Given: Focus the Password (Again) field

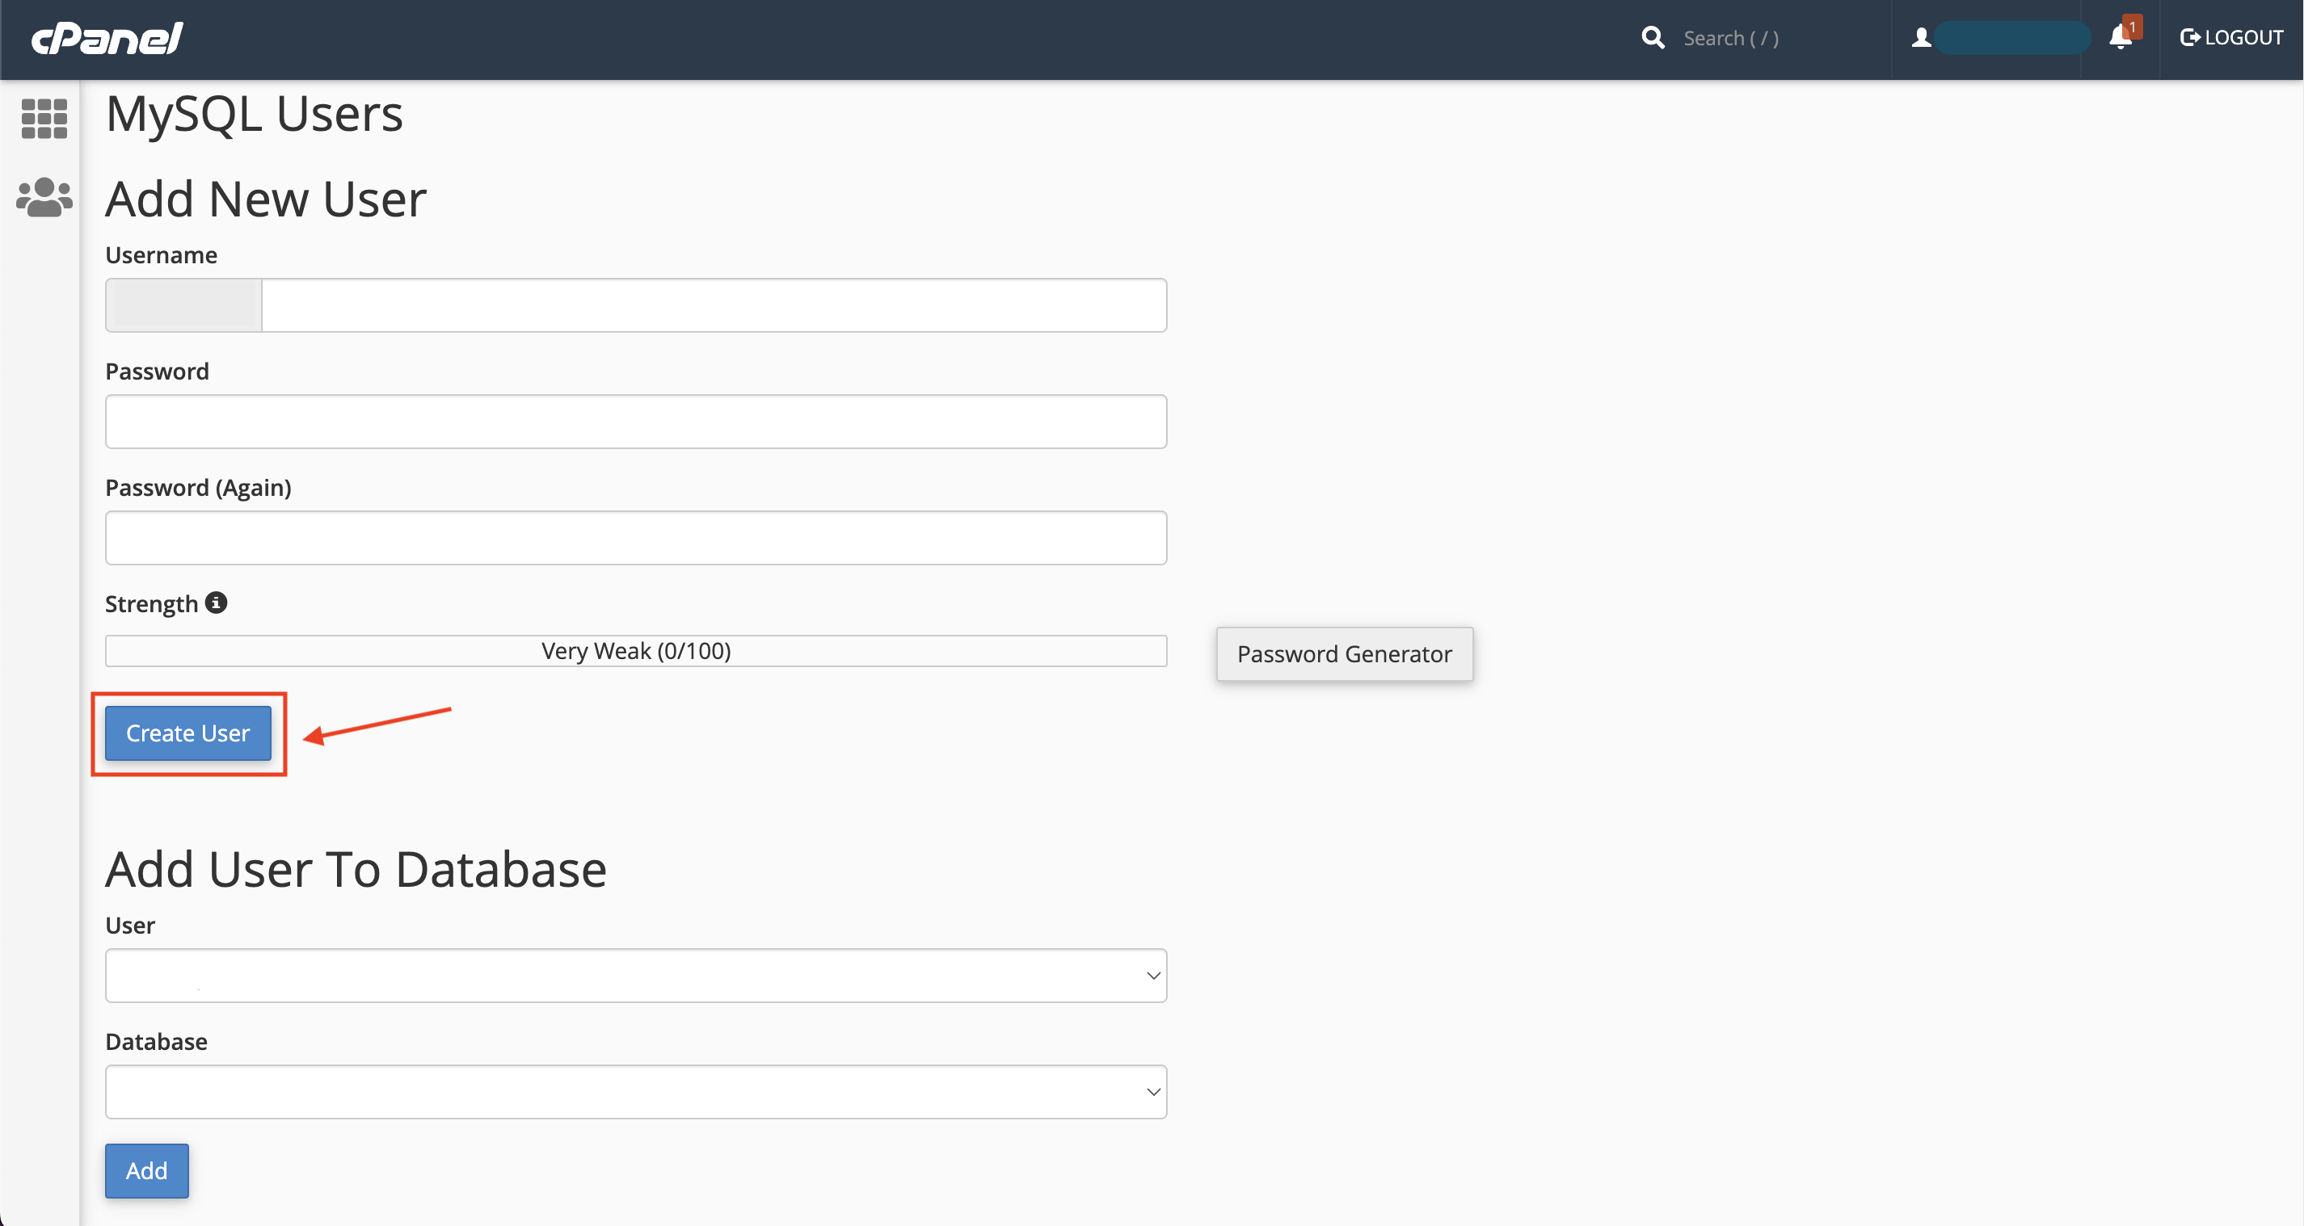Looking at the screenshot, I should (x=635, y=538).
